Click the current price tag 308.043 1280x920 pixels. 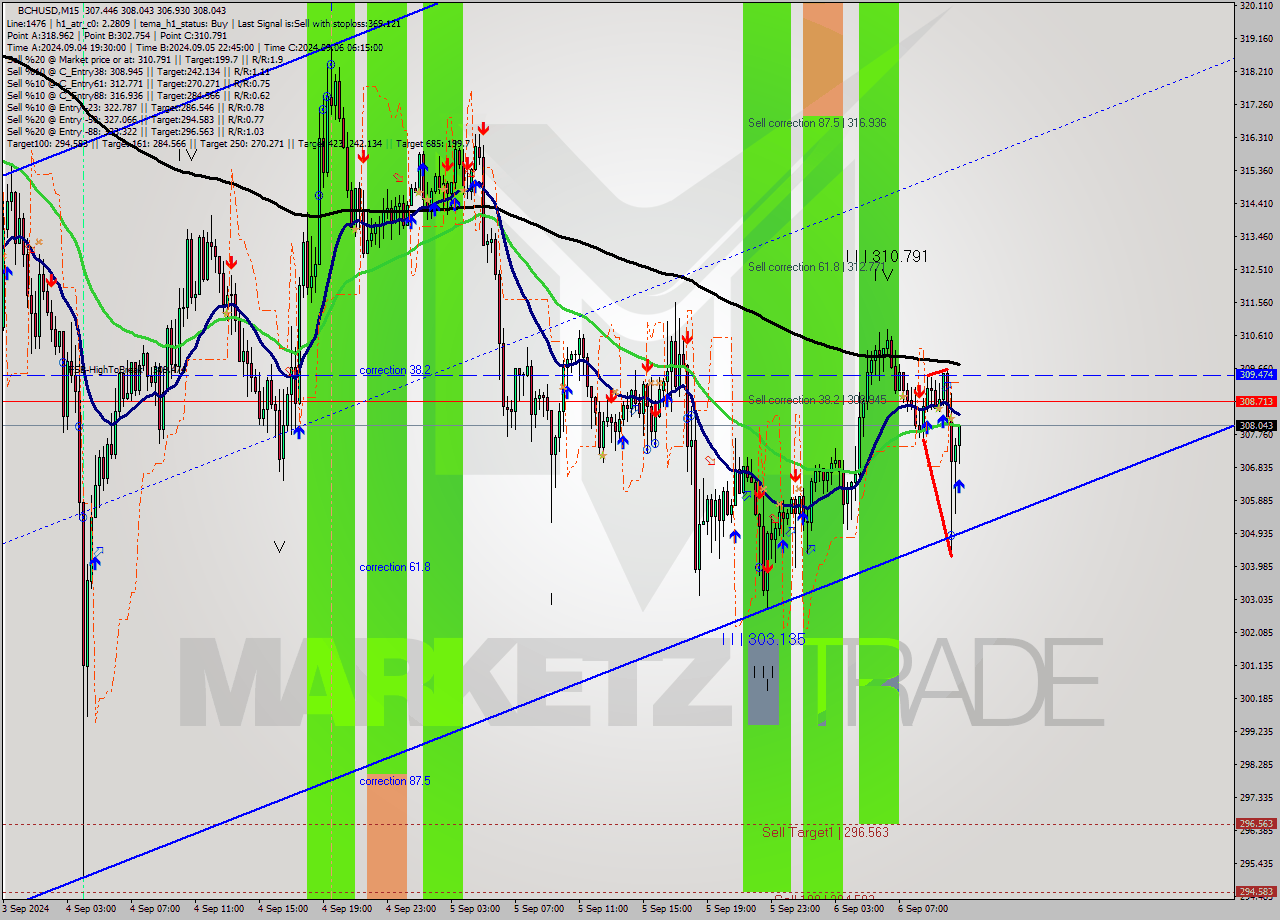click(x=1255, y=425)
